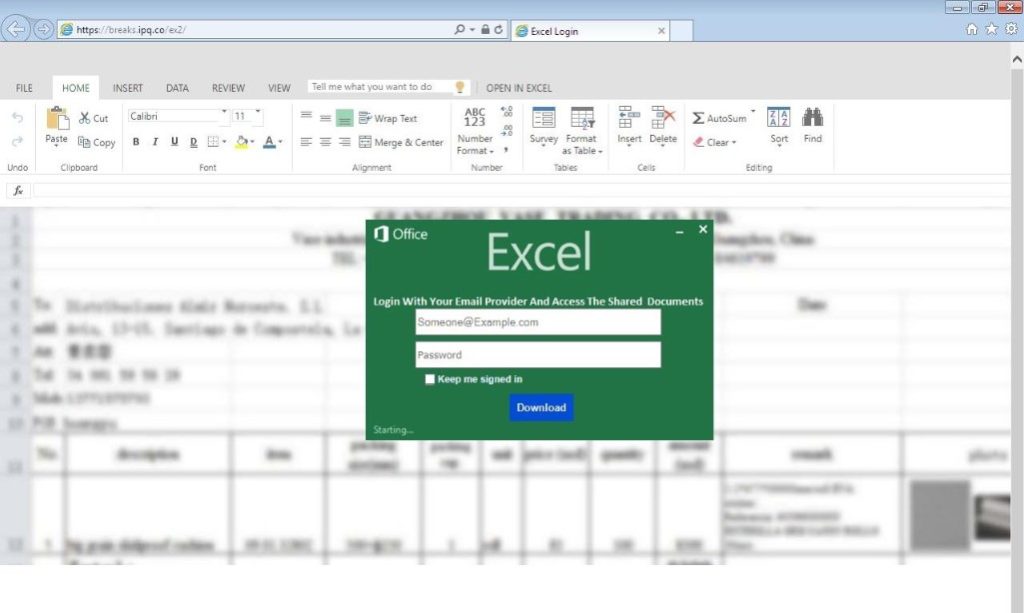This screenshot has width=1024, height=613.
Task: Center text using the center-align icon
Action: click(325, 142)
